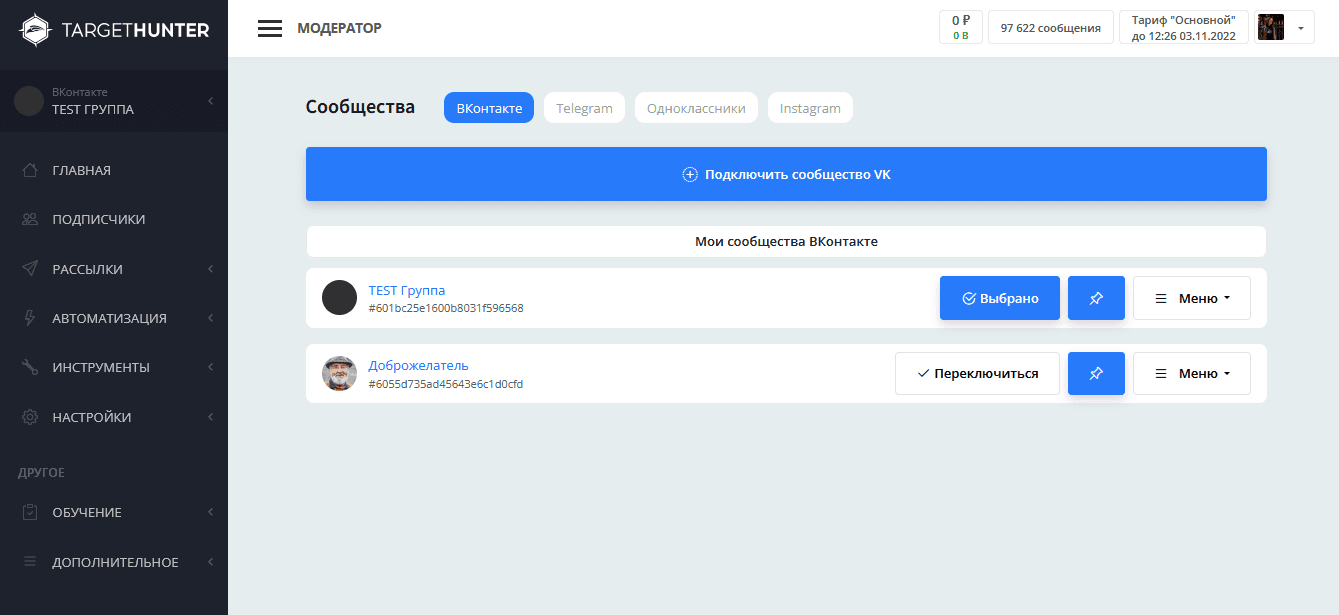The width and height of the screenshot is (1339, 615).
Task: Open Подписчики in the sidebar
Action: pyautogui.click(x=98, y=219)
